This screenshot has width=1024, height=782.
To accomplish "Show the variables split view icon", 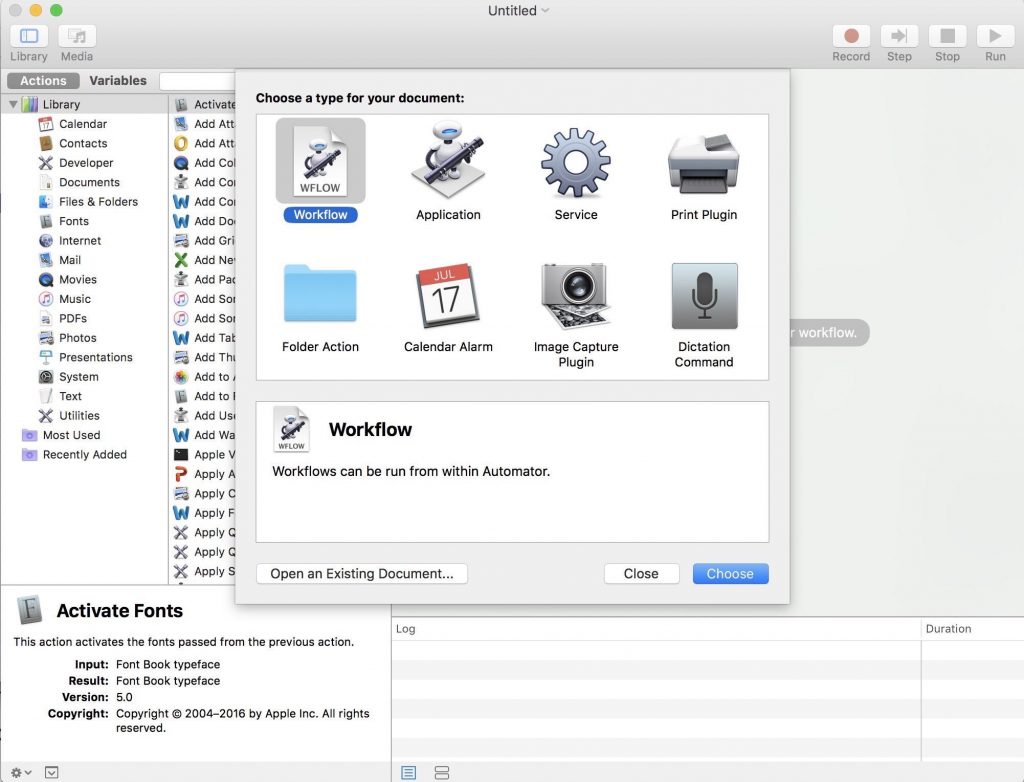I will pyautogui.click(x=442, y=773).
